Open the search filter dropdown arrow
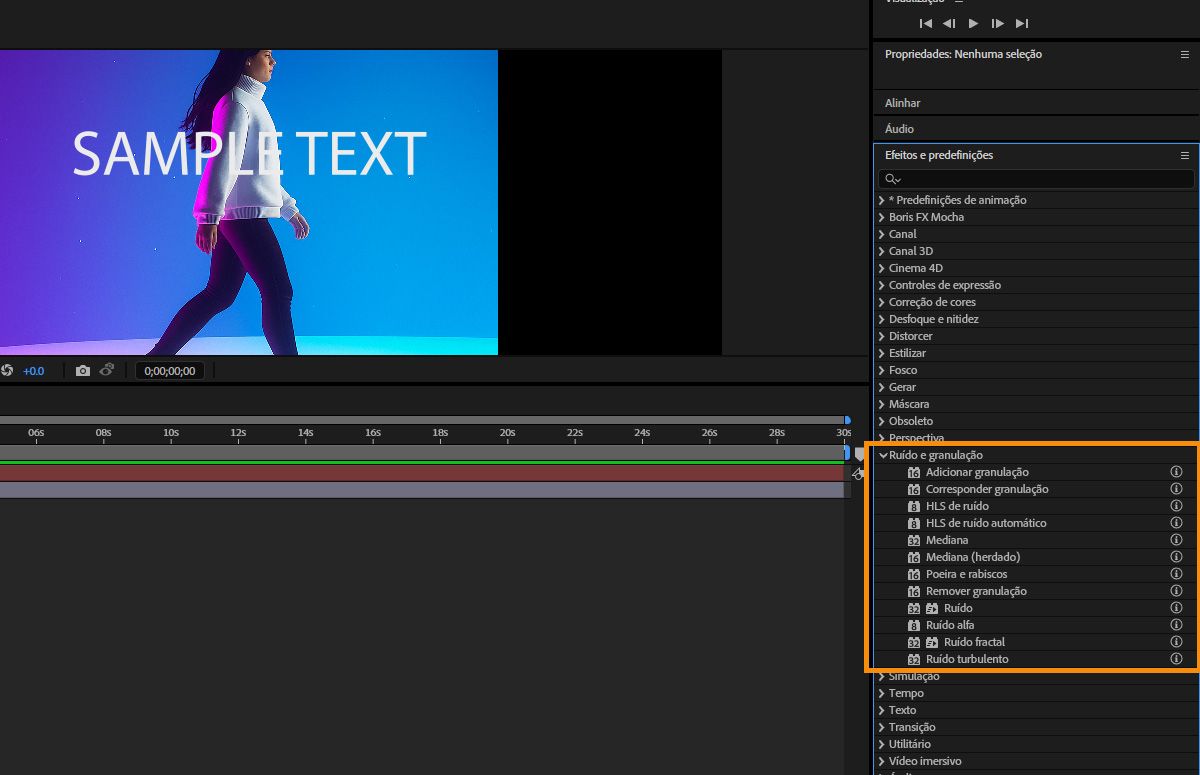Screen dimensions: 1200x775 (x=898, y=180)
